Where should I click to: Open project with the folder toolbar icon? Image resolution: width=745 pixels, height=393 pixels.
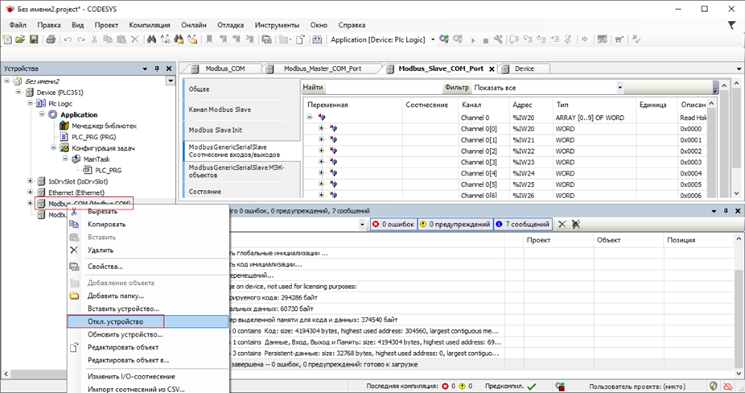click(x=20, y=39)
